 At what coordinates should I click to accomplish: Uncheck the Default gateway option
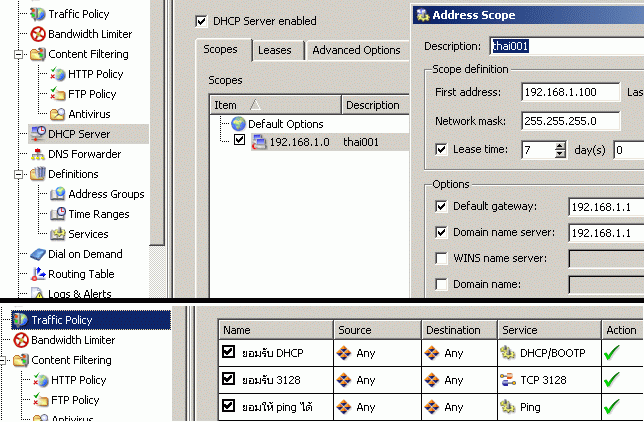tap(442, 206)
